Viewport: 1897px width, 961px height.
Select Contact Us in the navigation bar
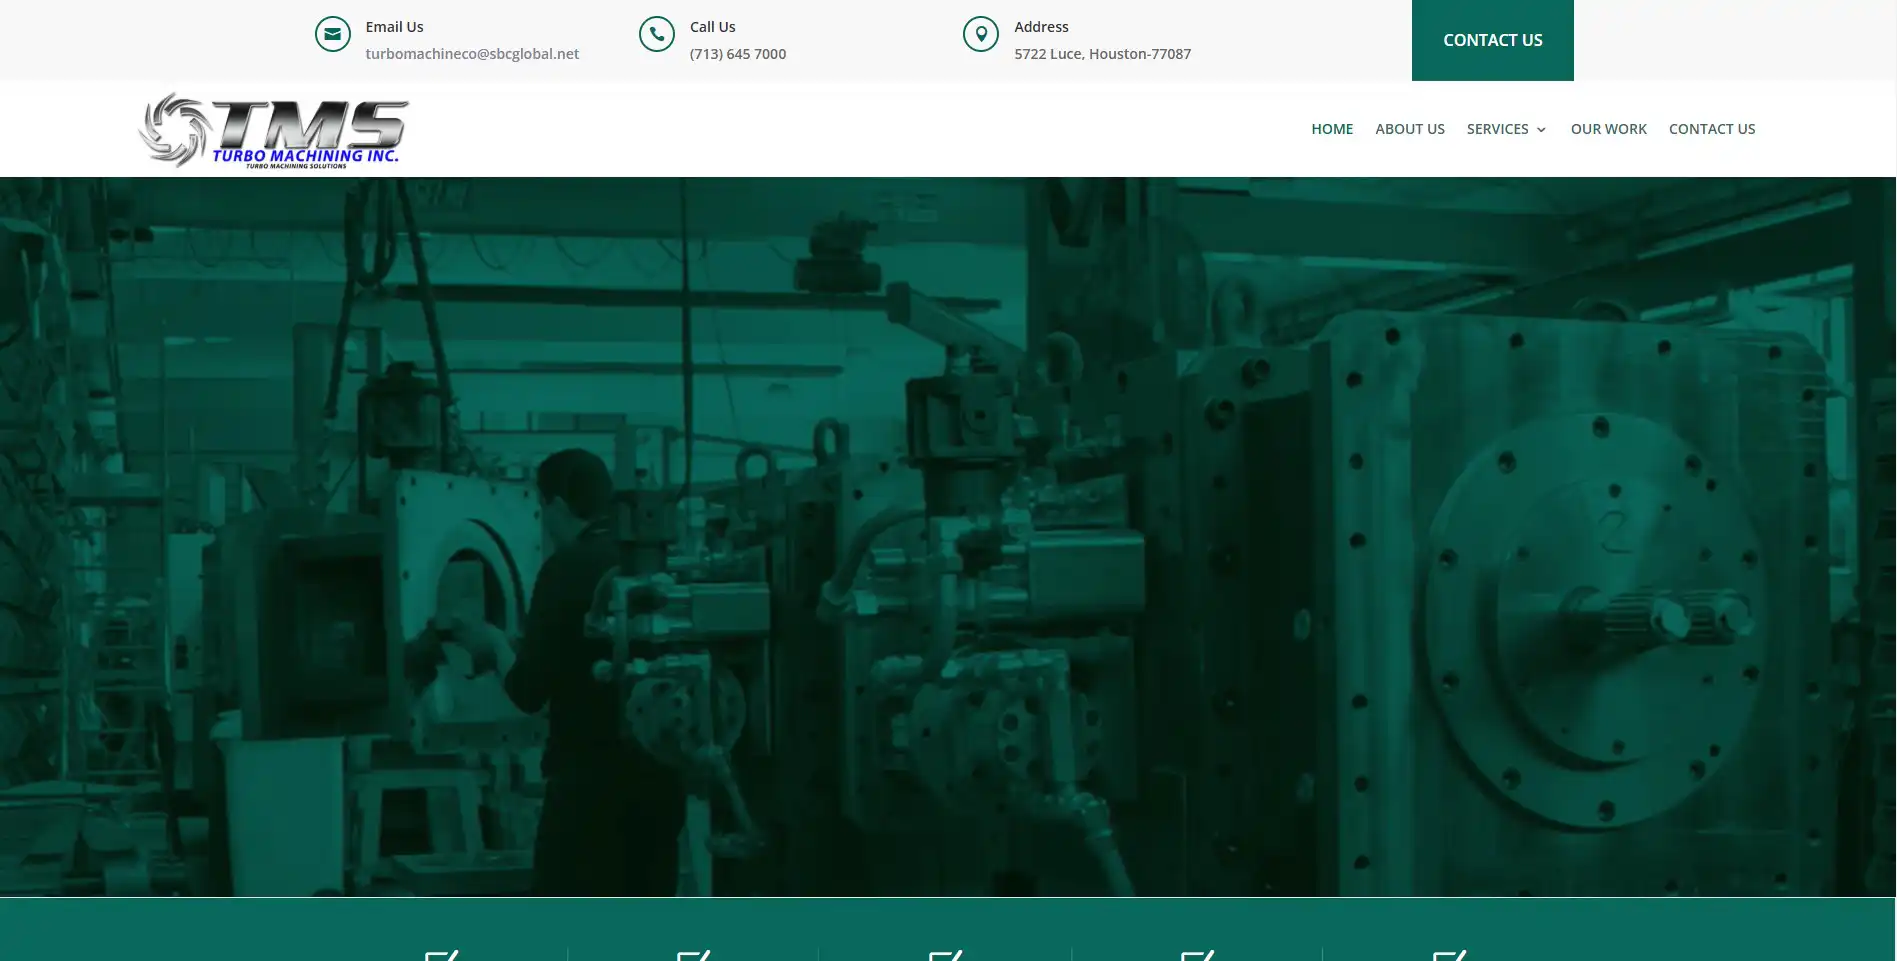[1711, 129]
